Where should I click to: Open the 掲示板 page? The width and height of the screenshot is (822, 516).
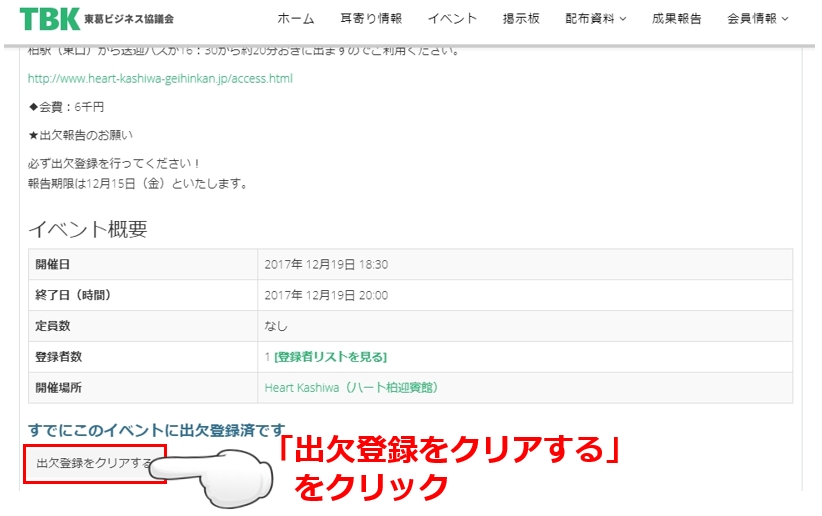pos(521,19)
